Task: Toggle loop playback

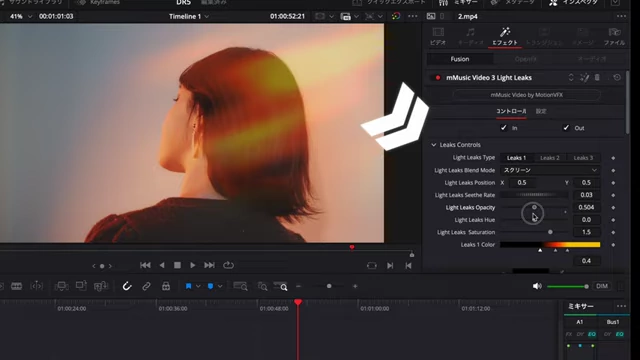Action: tap(229, 265)
